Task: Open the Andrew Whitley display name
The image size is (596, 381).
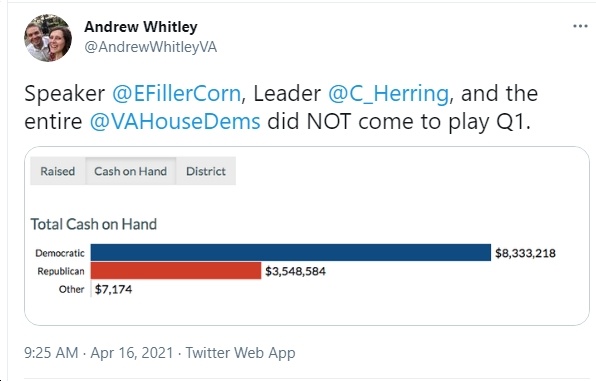Action: 141,27
